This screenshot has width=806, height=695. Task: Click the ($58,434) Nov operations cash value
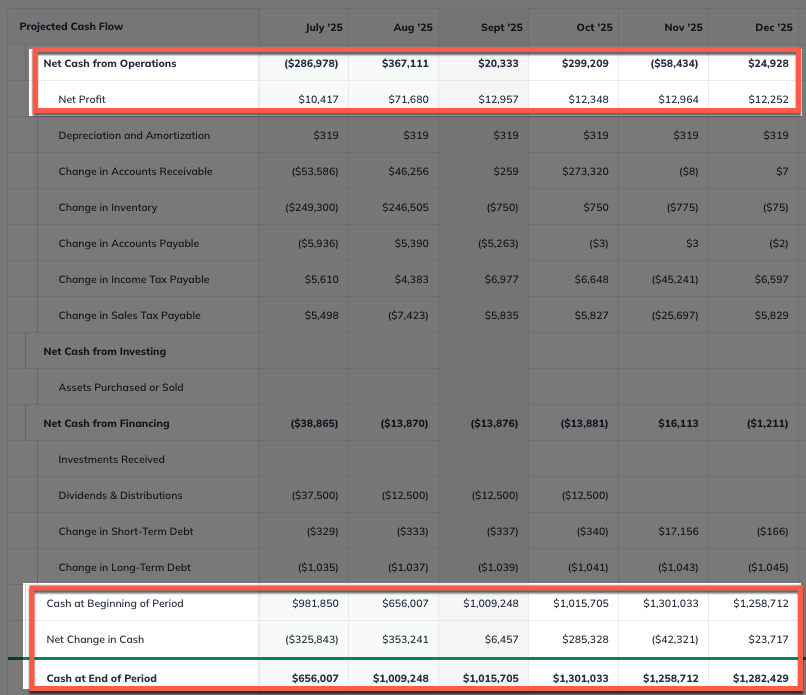click(674, 63)
